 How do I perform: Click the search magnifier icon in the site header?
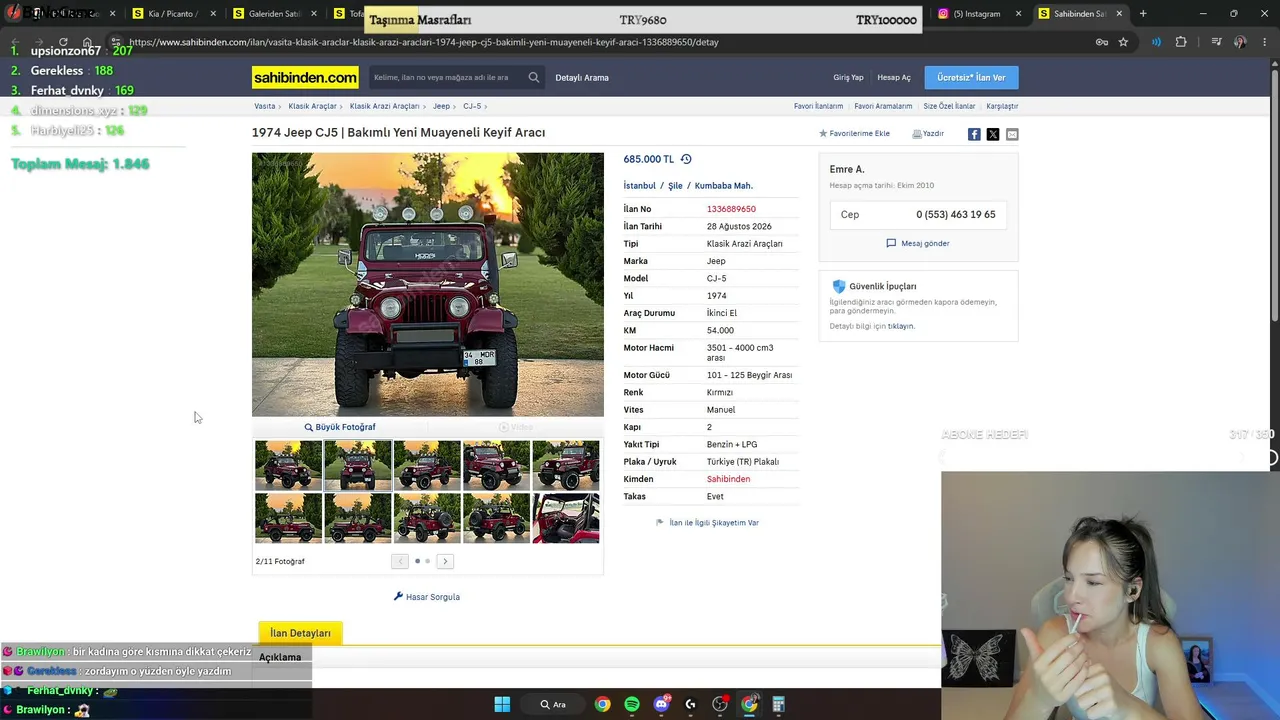click(x=534, y=77)
